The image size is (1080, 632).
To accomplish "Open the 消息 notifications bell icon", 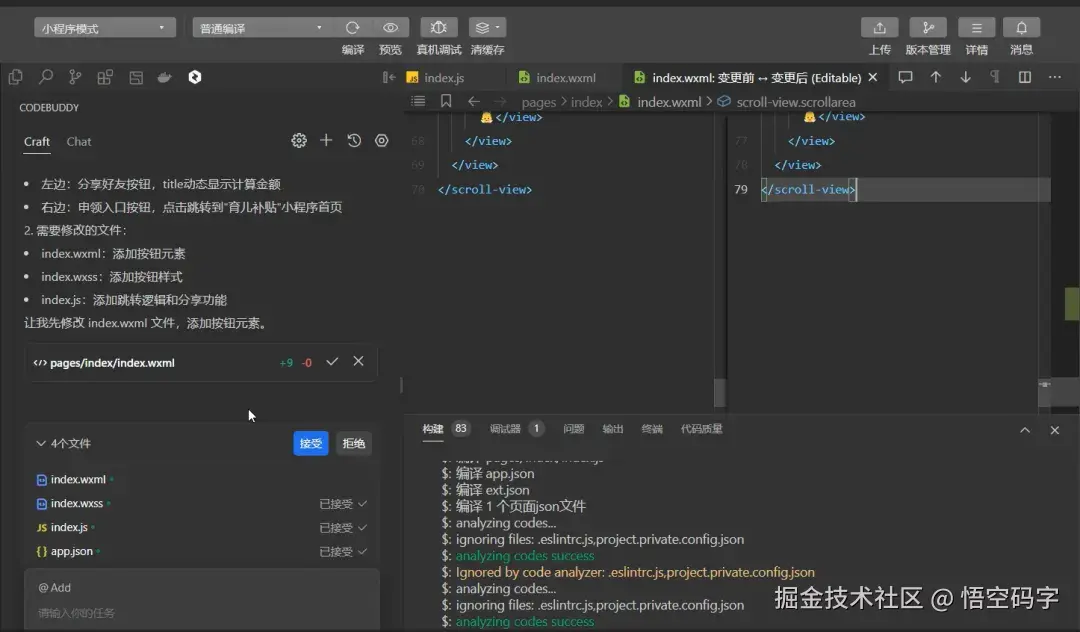I will pos(1020,27).
